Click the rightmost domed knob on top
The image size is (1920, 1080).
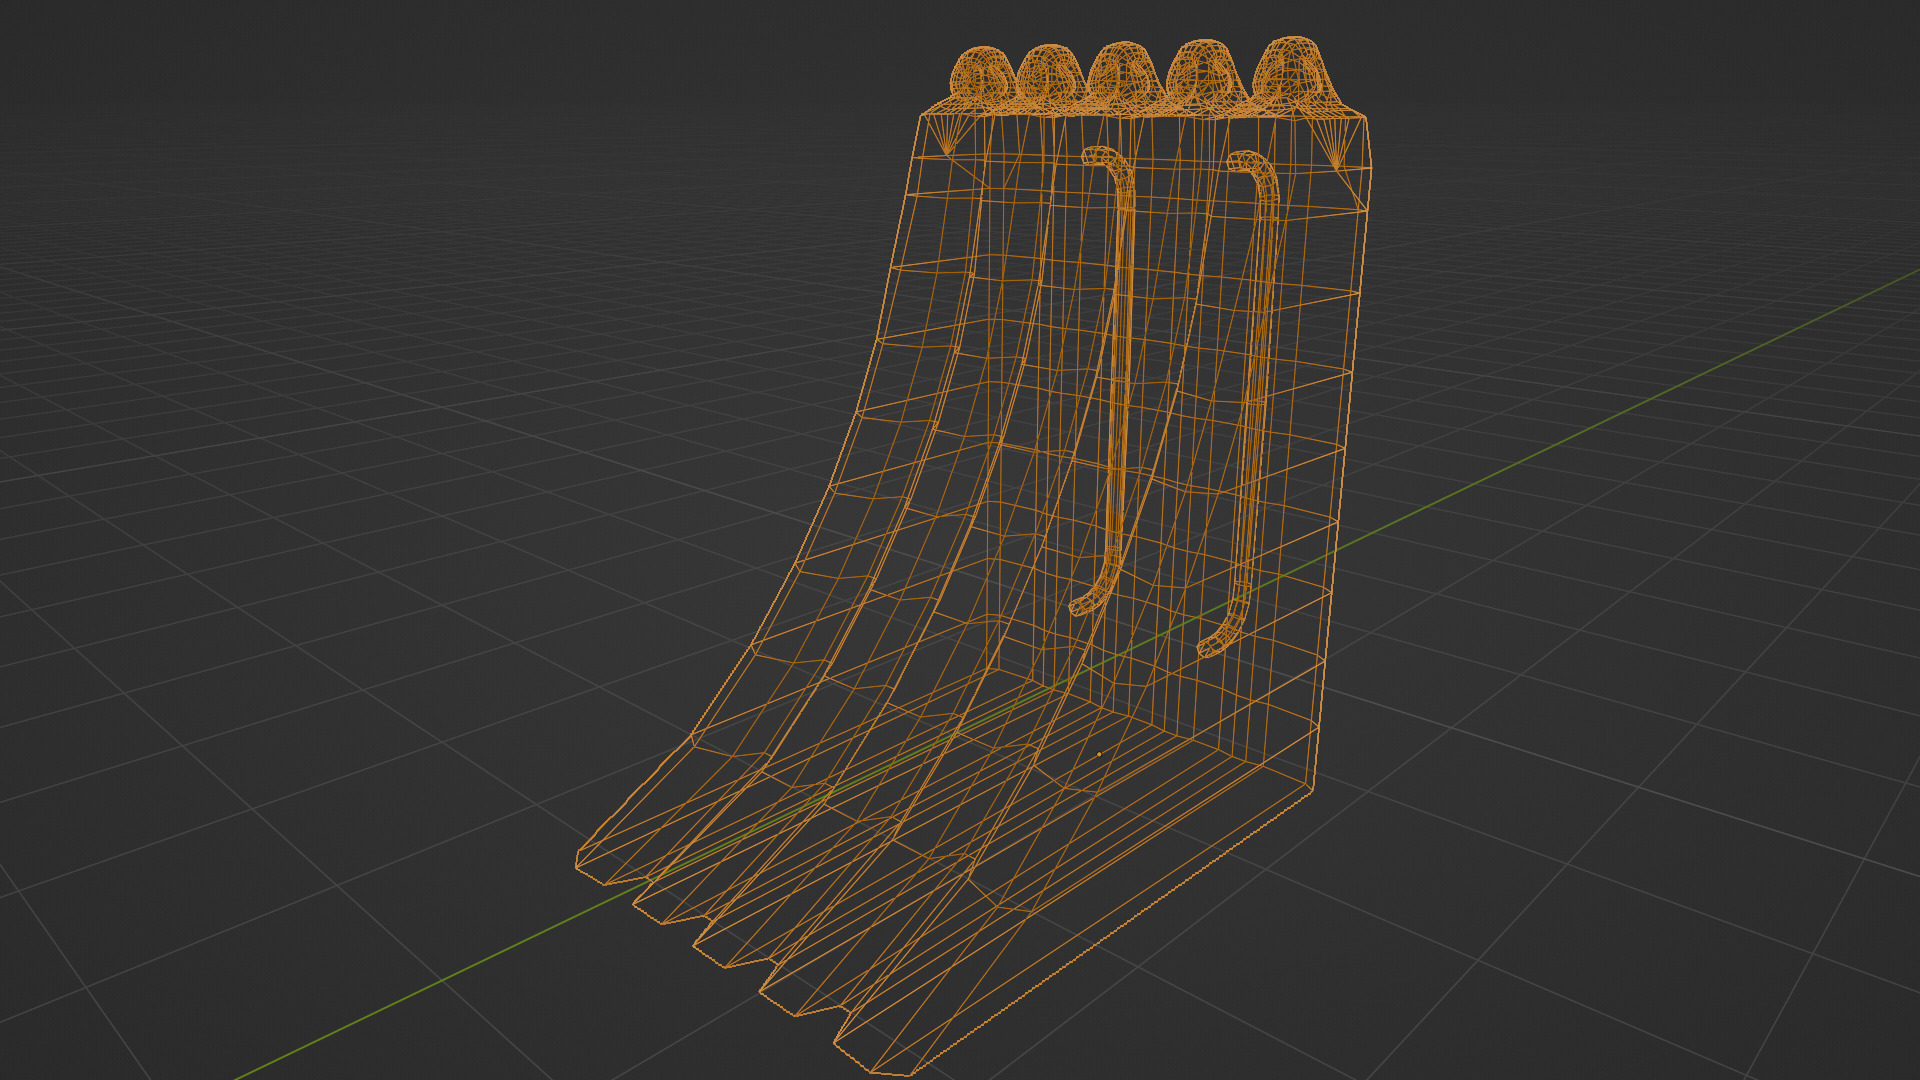coord(1293,68)
